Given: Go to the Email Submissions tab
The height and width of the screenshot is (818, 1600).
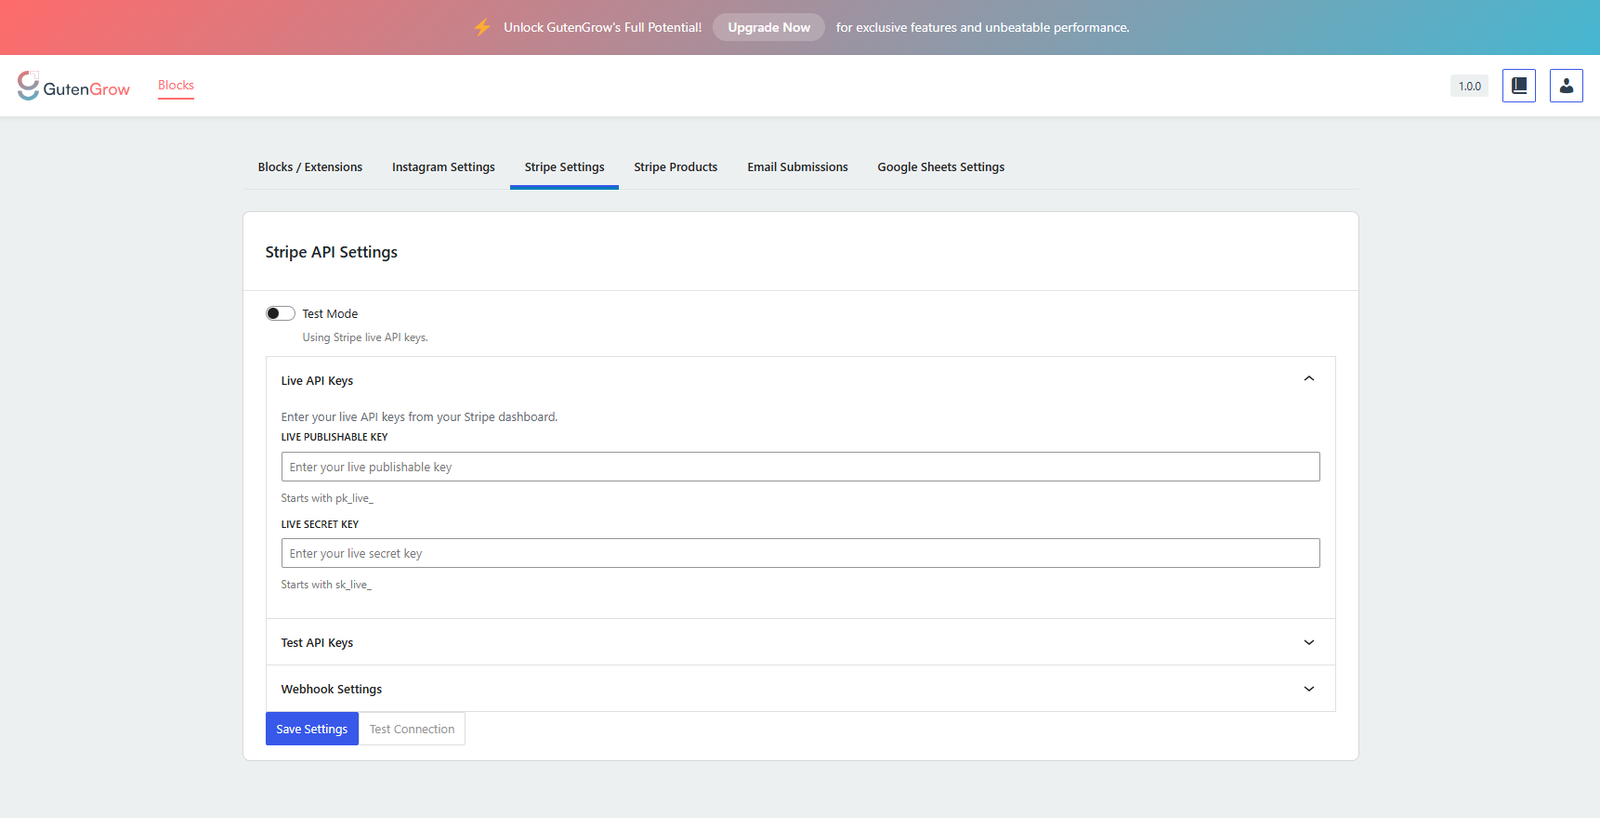Looking at the screenshot, I should pos(797,167).
